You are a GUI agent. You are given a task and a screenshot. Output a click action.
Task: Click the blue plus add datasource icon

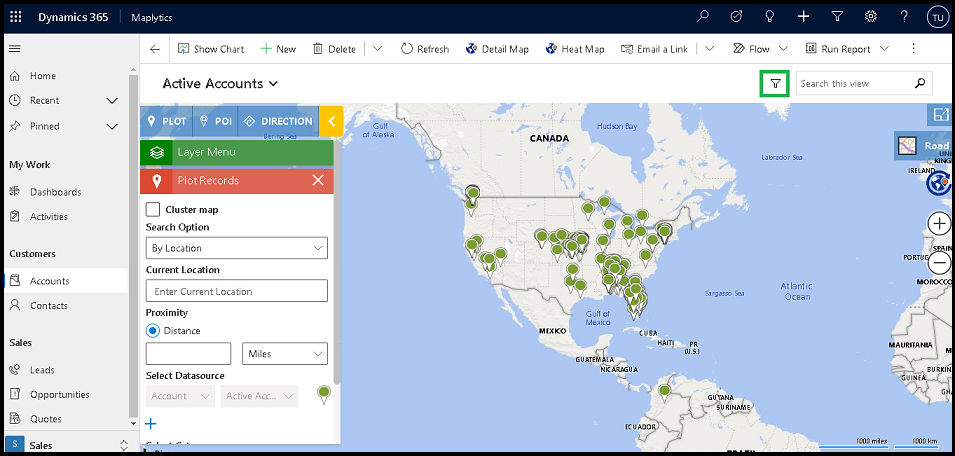pyautogui.click(x=151, y=424)
